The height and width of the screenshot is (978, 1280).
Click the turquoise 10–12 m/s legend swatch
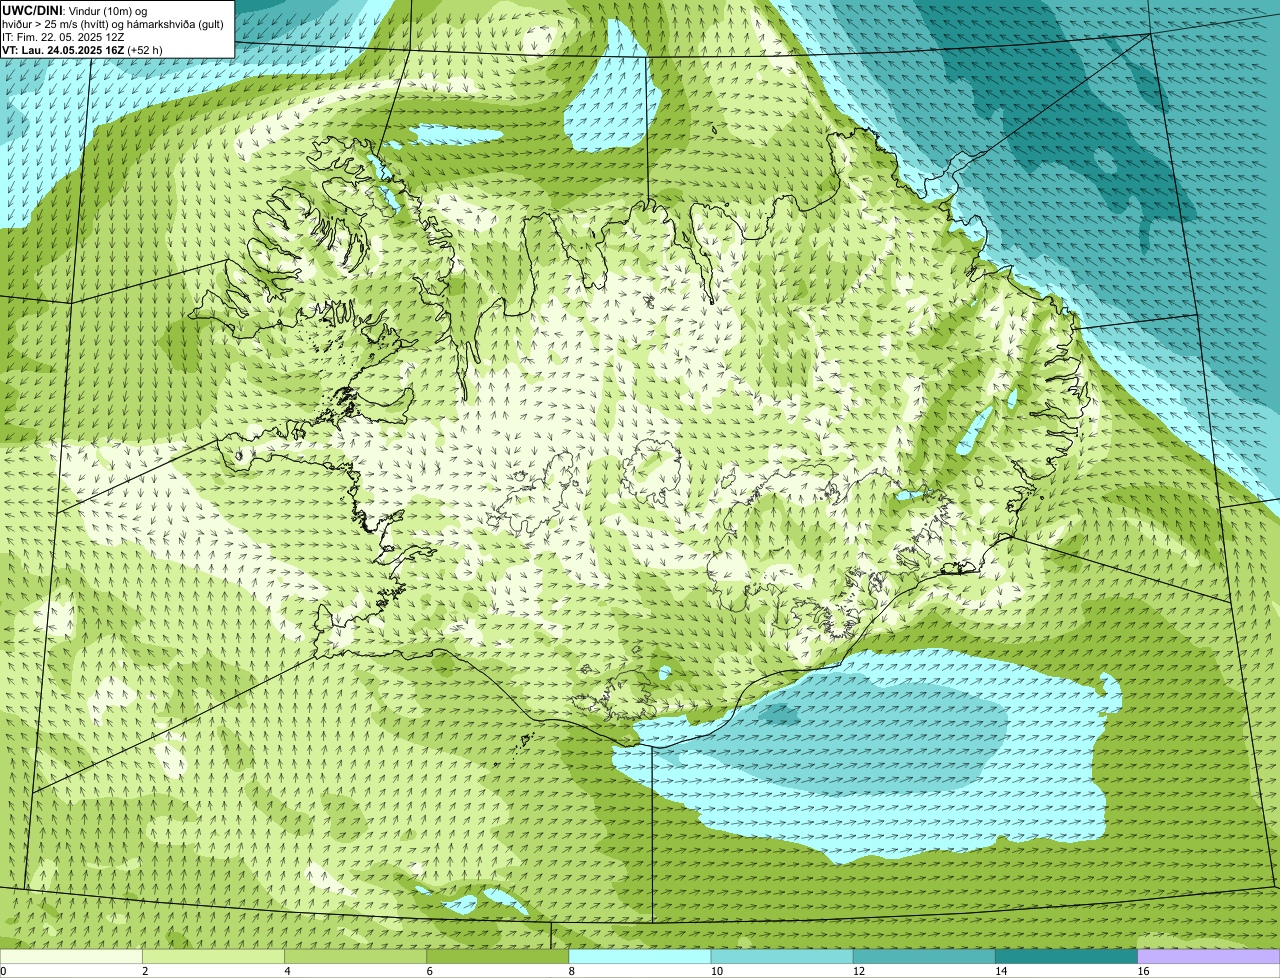point(782,957)
